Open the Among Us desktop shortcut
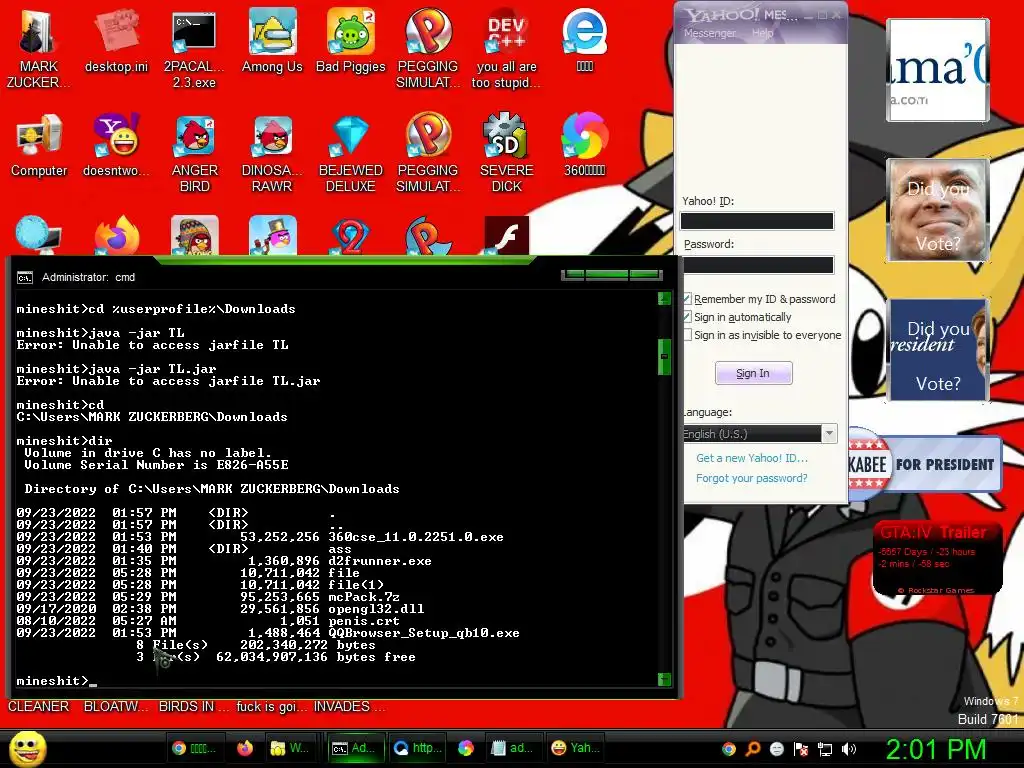The height and width of the screenshot is (768, 1024). tap(272, 40)
